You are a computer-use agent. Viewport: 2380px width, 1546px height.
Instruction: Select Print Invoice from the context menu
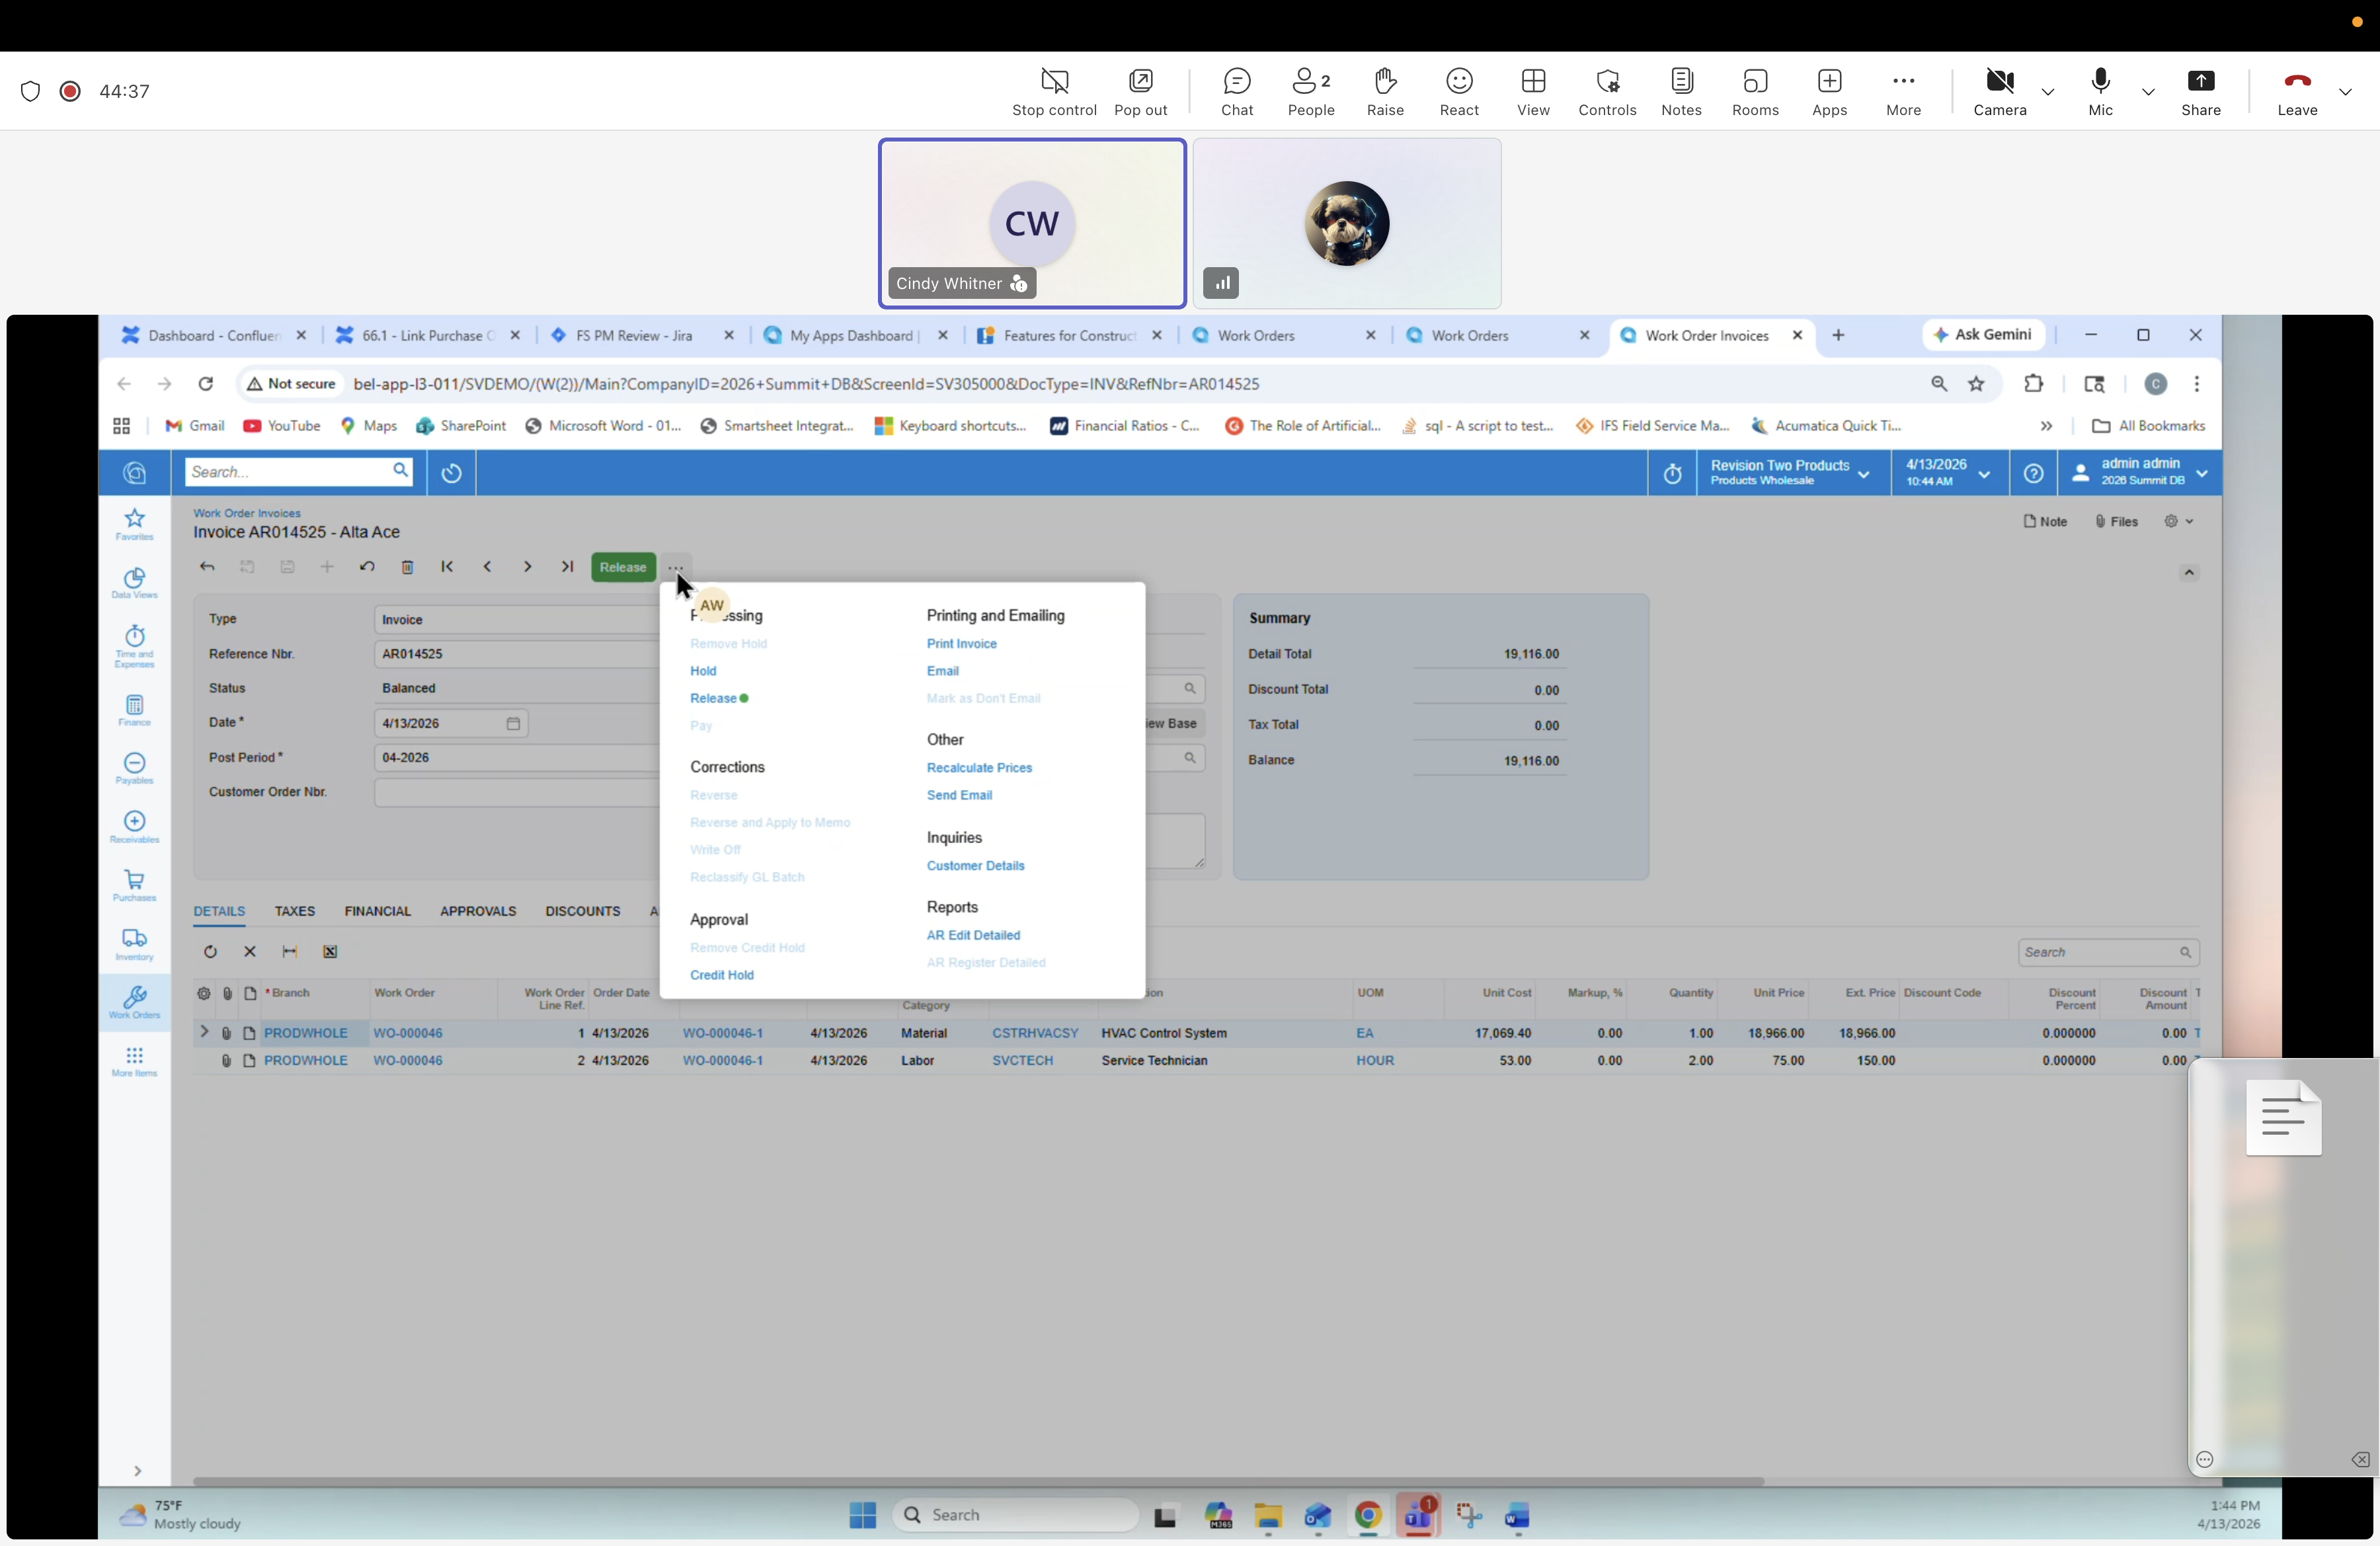[961, 644]
